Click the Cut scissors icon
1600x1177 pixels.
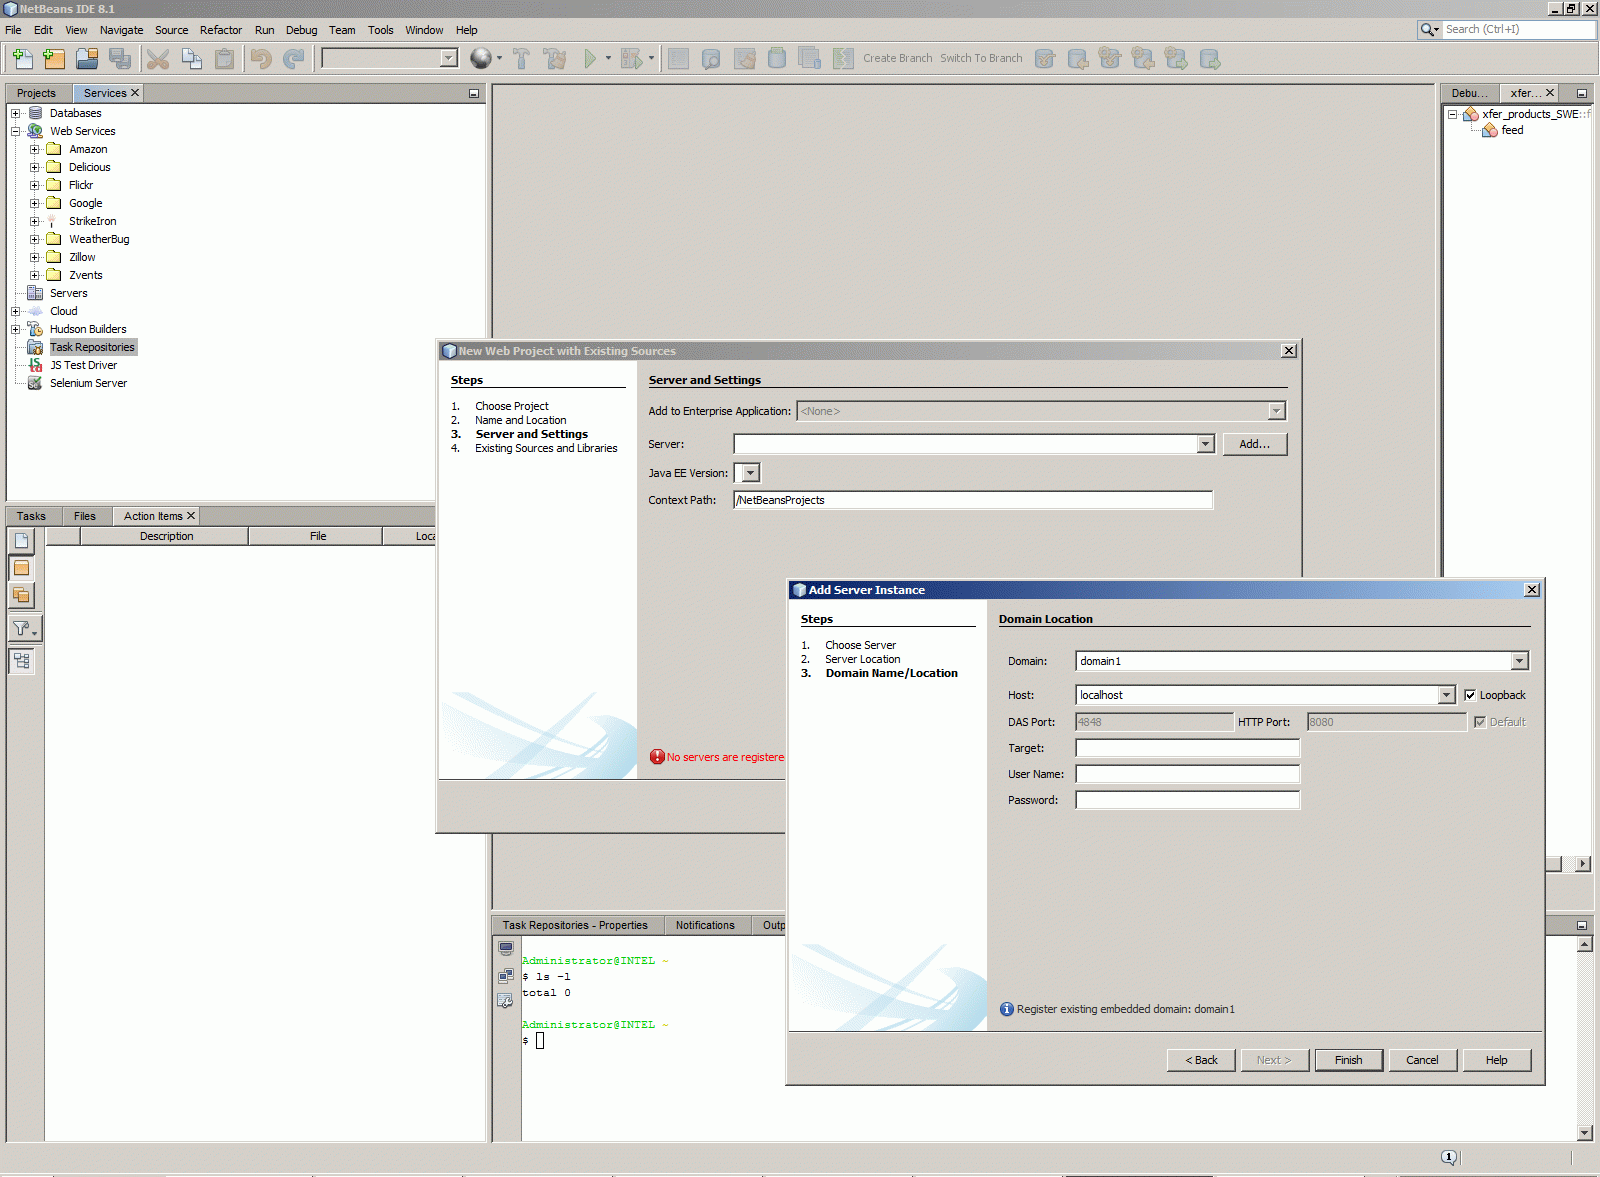[158, 59]
